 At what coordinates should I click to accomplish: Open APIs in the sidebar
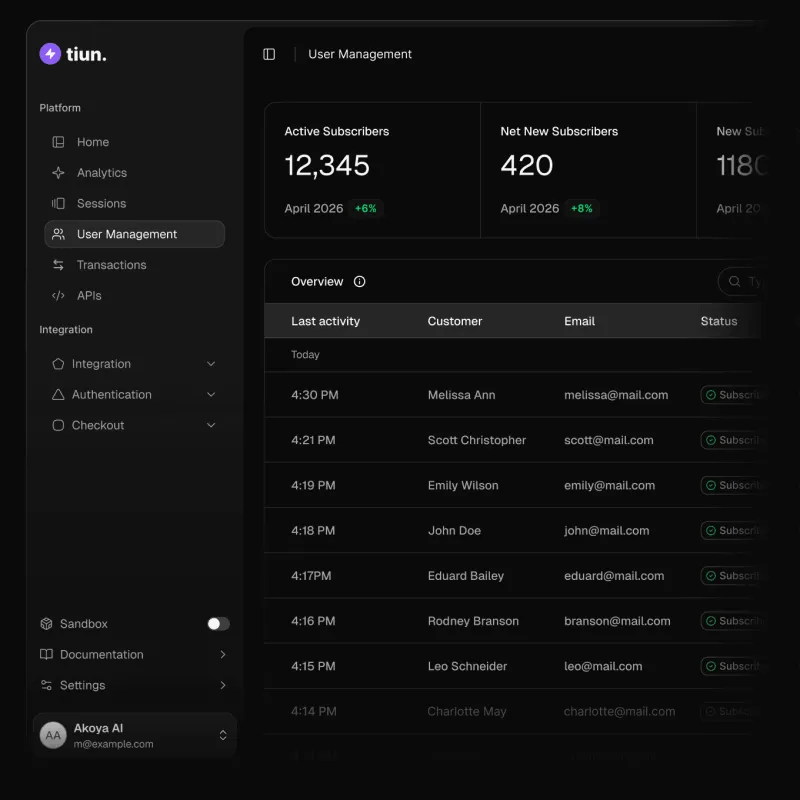pos(135,295)
